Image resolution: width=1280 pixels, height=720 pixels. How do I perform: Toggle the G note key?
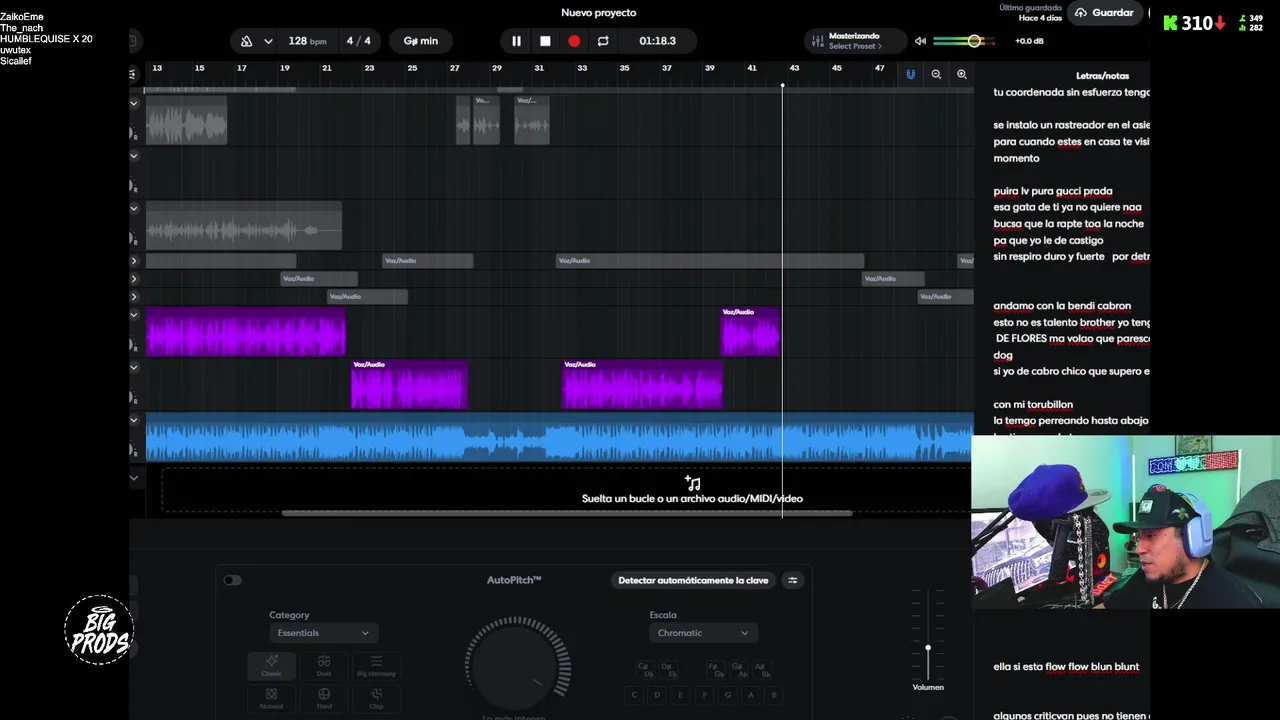click(727, 695)
